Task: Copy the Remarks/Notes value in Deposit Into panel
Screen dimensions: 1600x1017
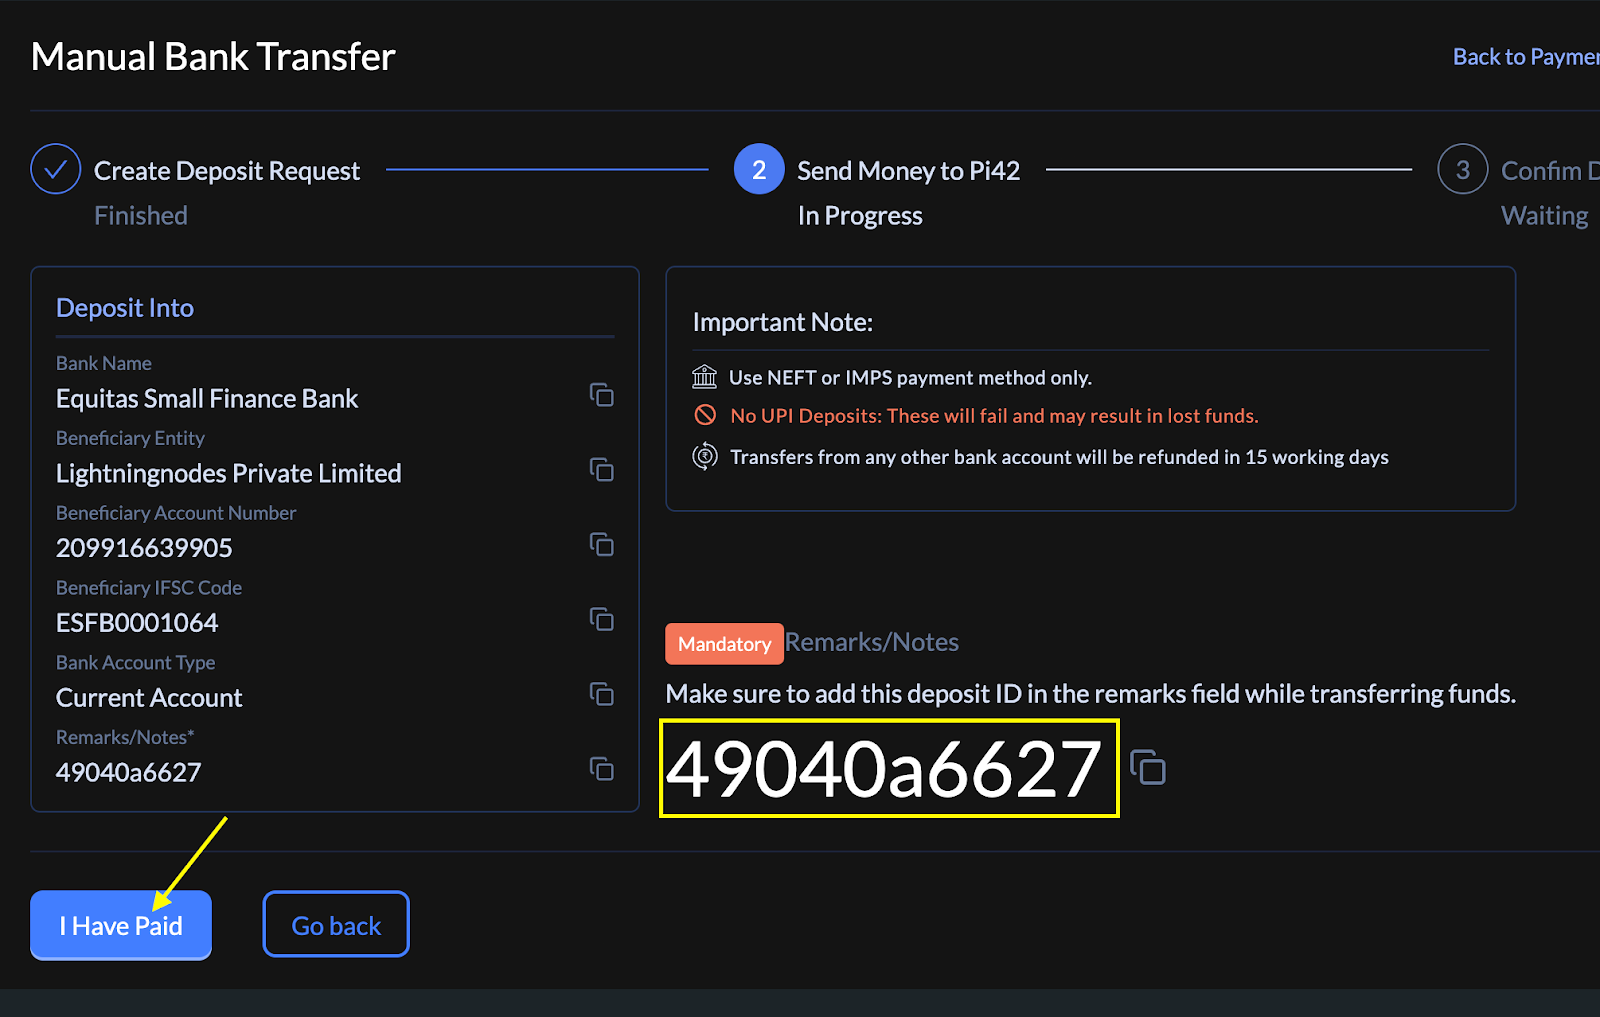Action: (601, 769)
